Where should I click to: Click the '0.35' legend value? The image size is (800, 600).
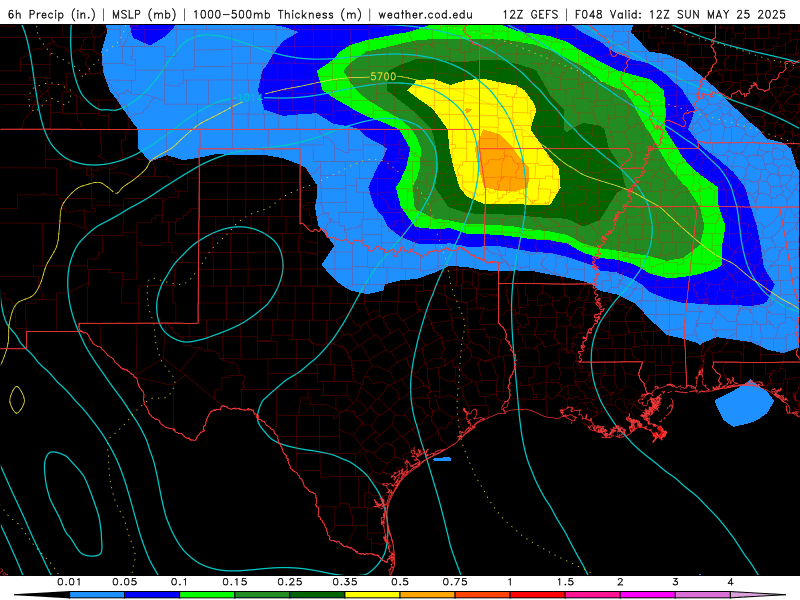345,582
